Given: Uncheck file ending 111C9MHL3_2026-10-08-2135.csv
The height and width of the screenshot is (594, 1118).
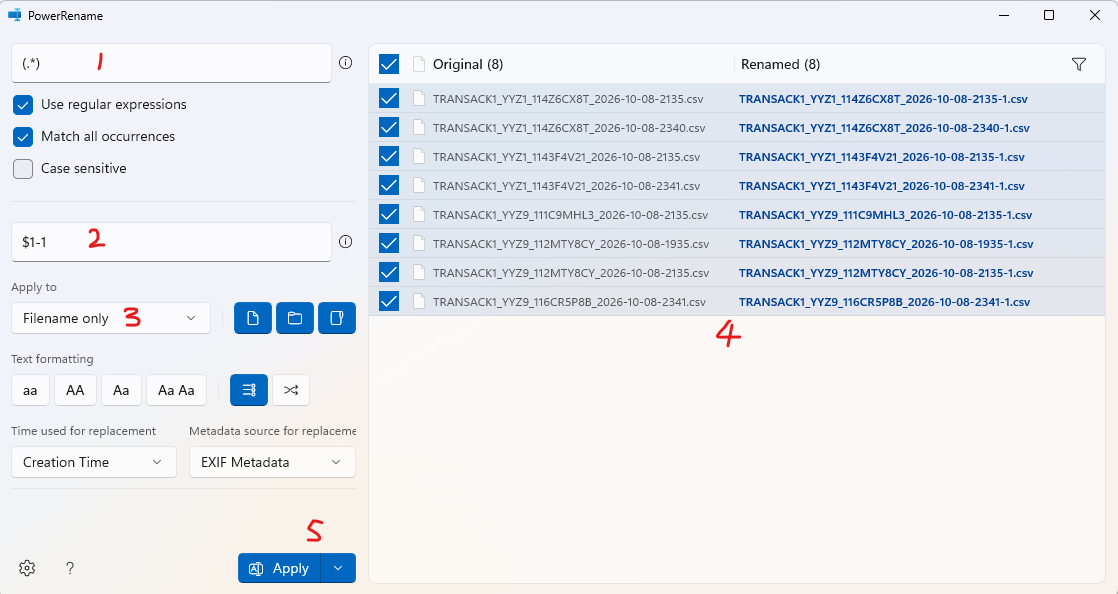Looking at the screenshot, I should [x=389, y=215].
